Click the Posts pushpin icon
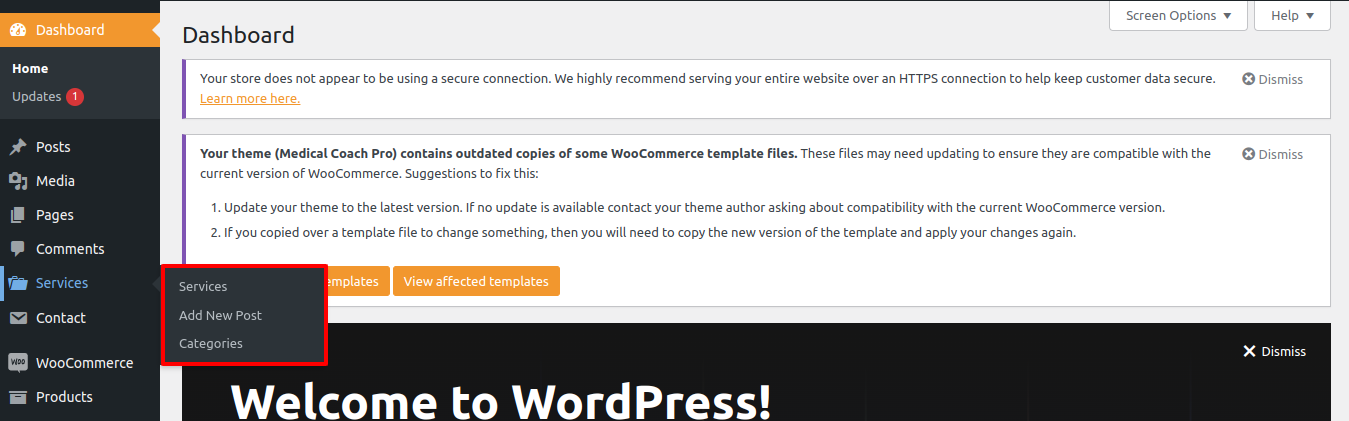 click(18, 147)
